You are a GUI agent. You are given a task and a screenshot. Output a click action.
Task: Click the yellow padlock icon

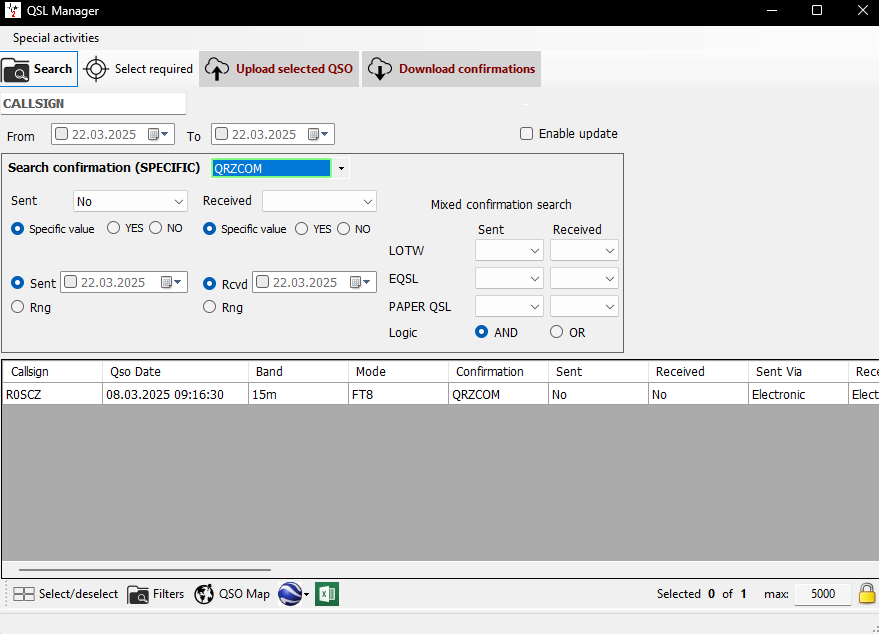867,594
